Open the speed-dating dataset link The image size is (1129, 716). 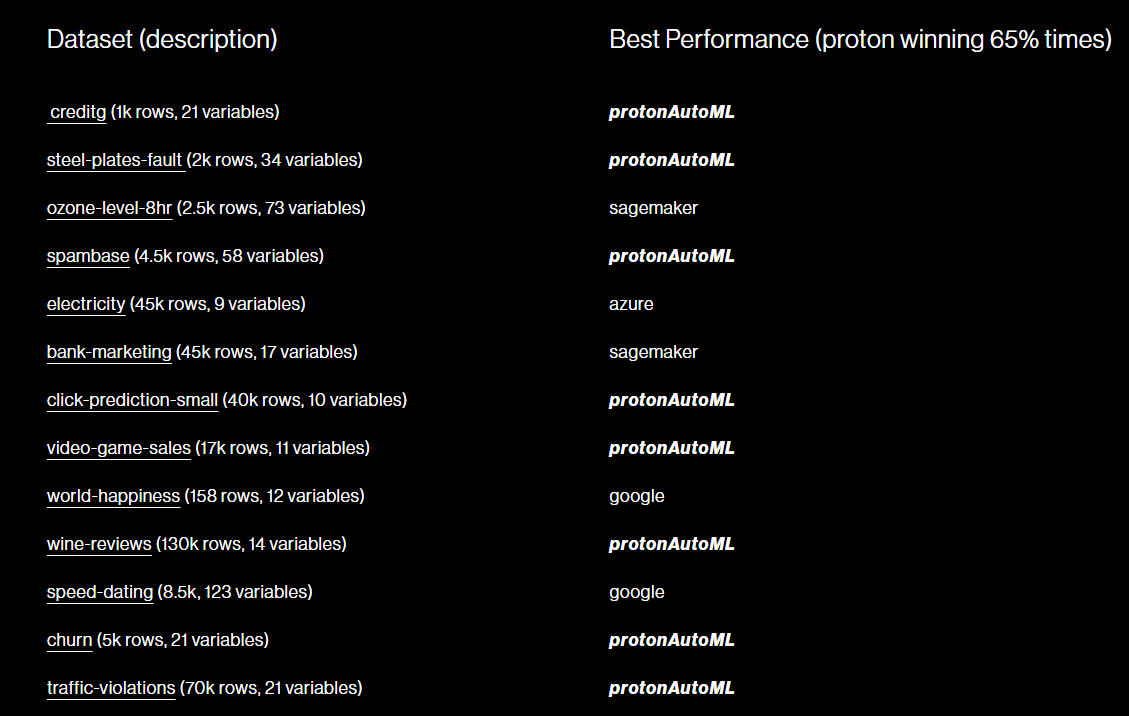[x=100, y=592]
